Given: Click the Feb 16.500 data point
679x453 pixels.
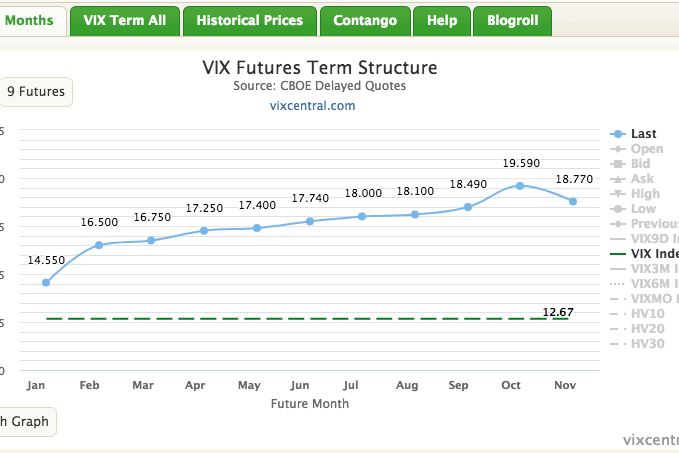Looking at the screenshot, I should pyautogui.click(x=99, y=245).
